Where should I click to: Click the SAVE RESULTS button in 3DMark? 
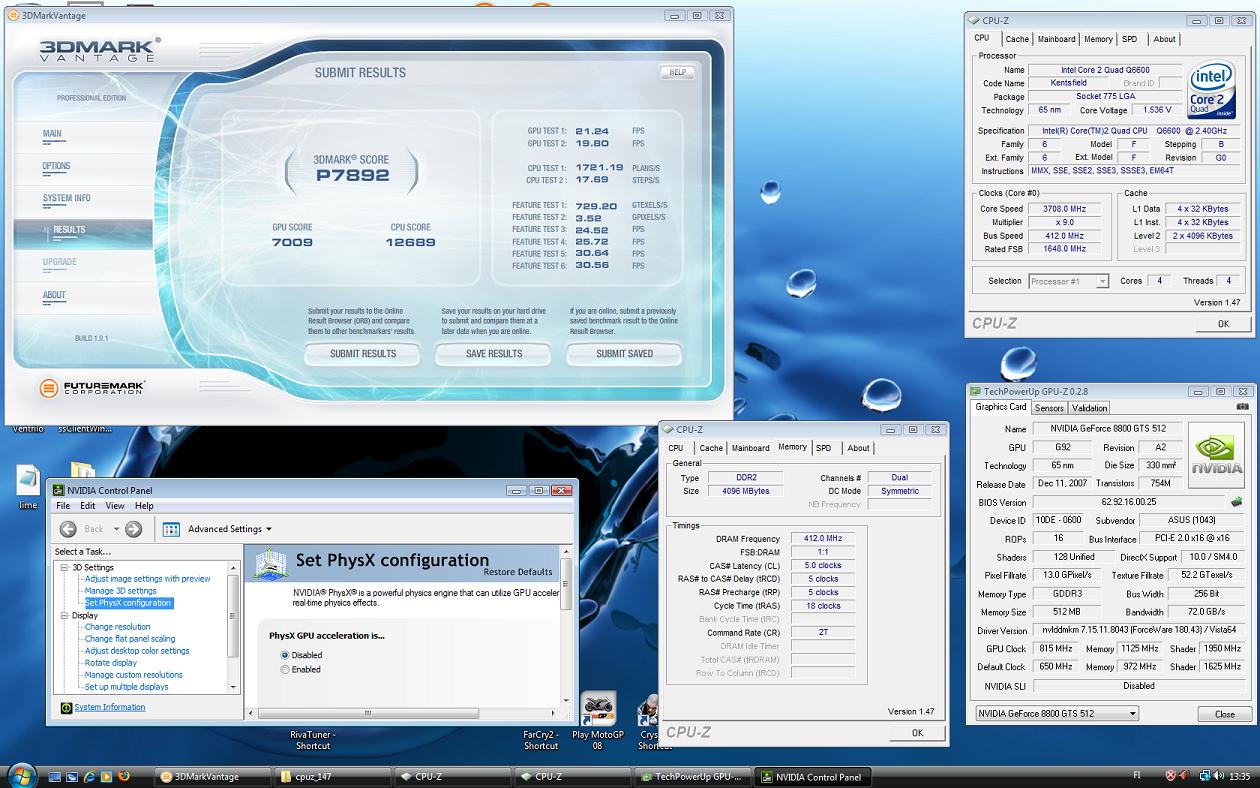tap(494, 353)
